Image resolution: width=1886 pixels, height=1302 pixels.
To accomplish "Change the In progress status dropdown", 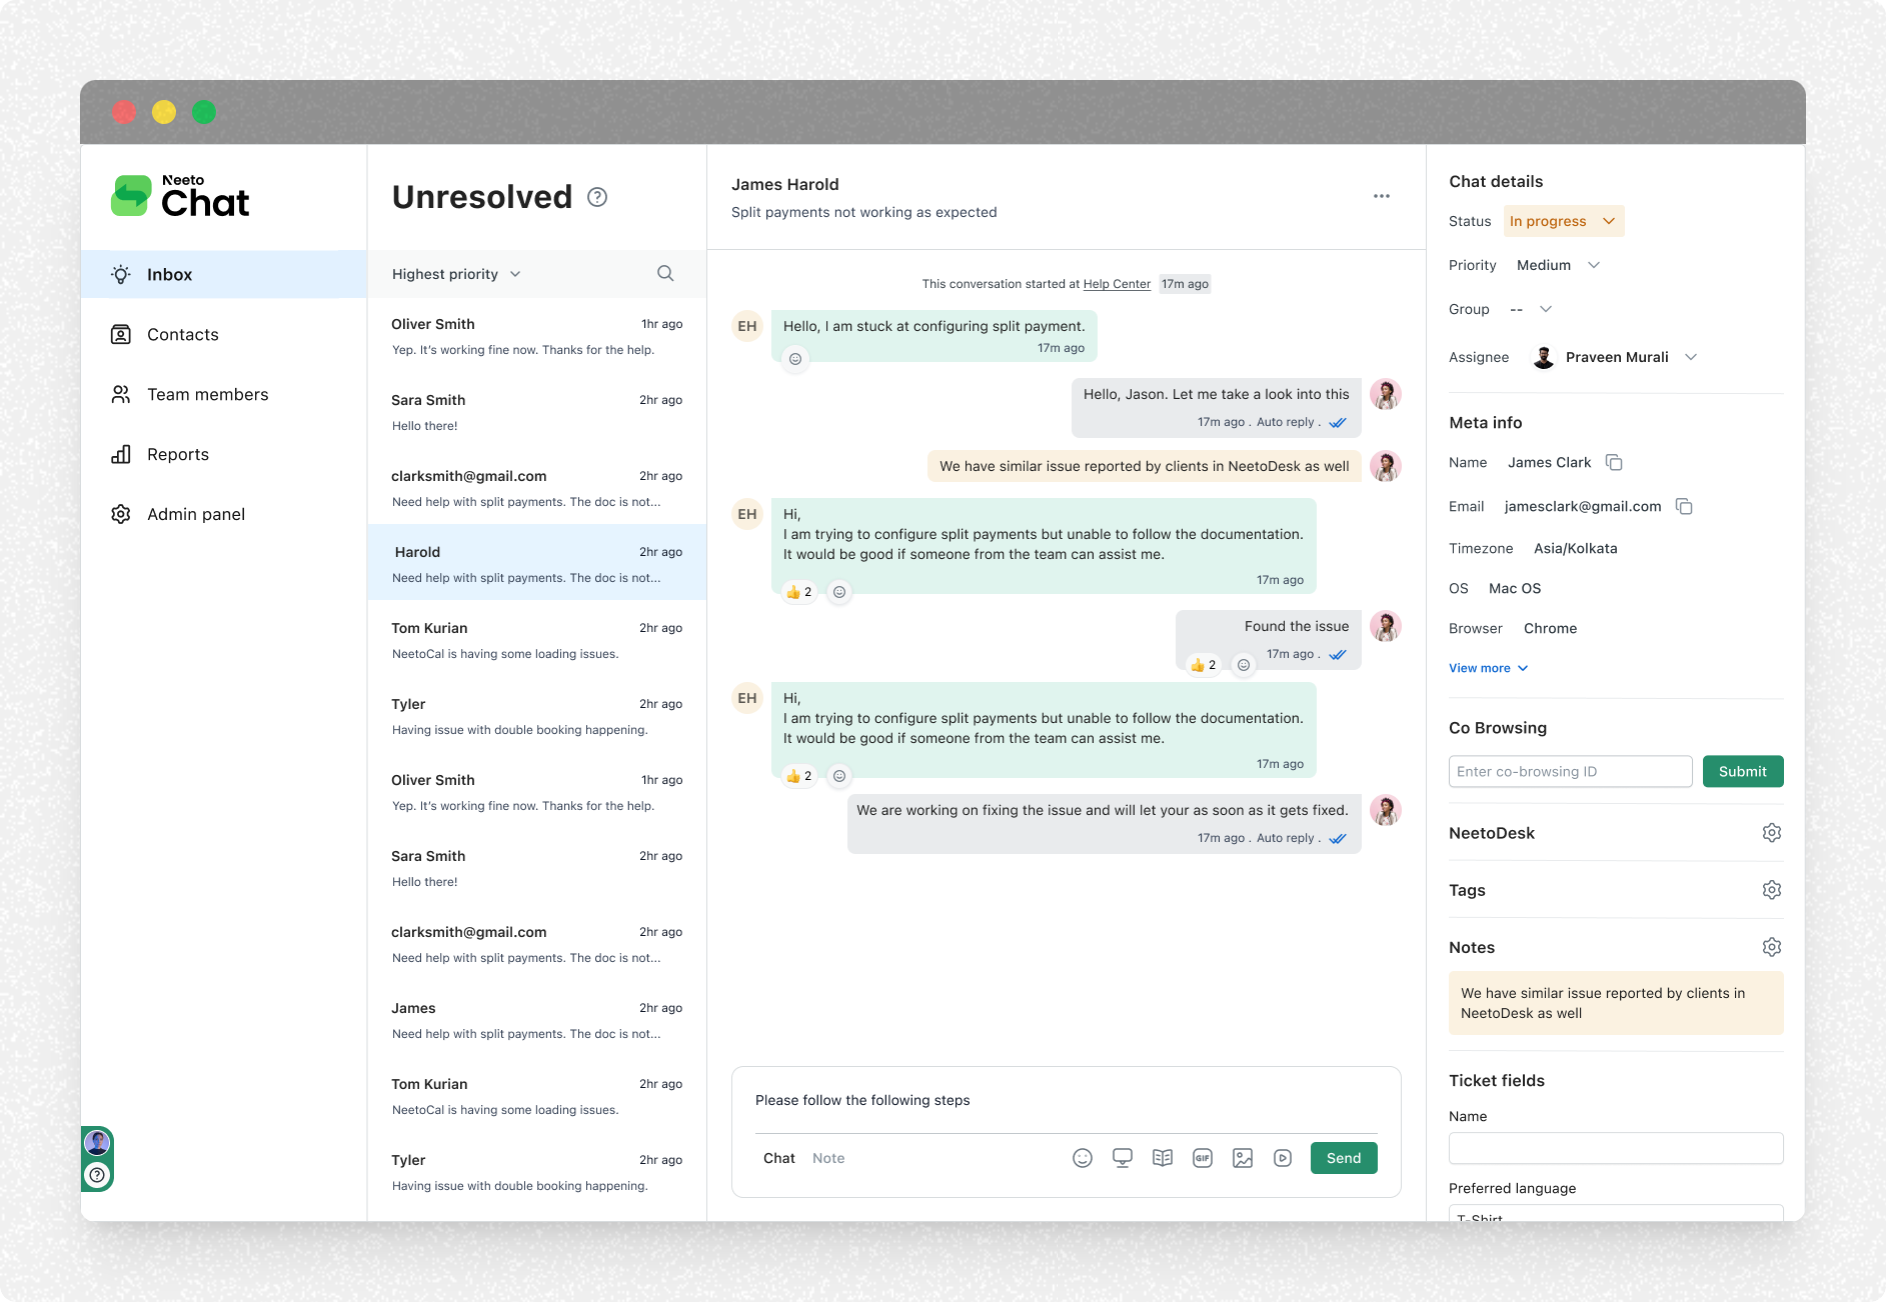I will click(x=1563, y=221).
